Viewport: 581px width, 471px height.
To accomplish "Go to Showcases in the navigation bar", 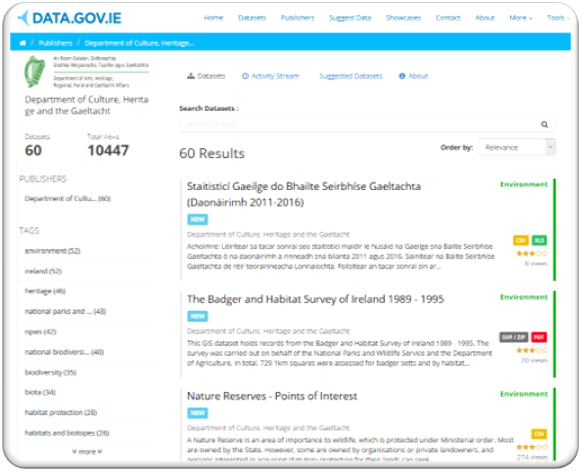I will pyautogui.click(x=403, y=18).
